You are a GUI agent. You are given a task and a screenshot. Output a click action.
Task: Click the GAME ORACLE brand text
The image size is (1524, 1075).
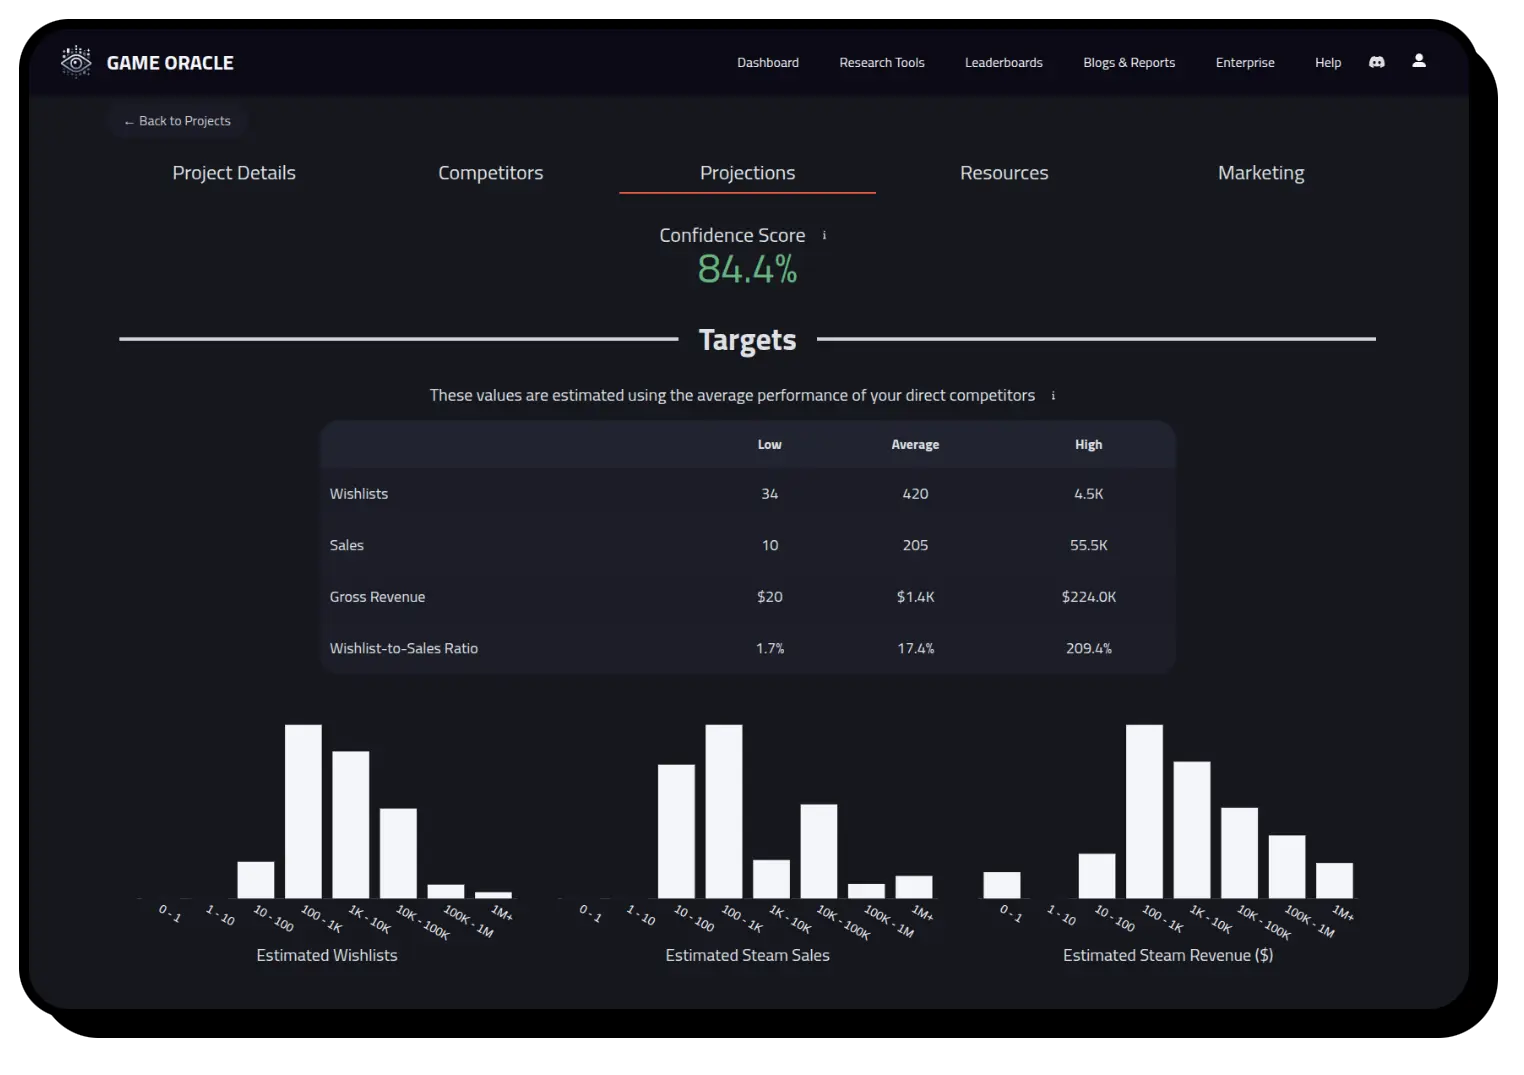(170, 63)
